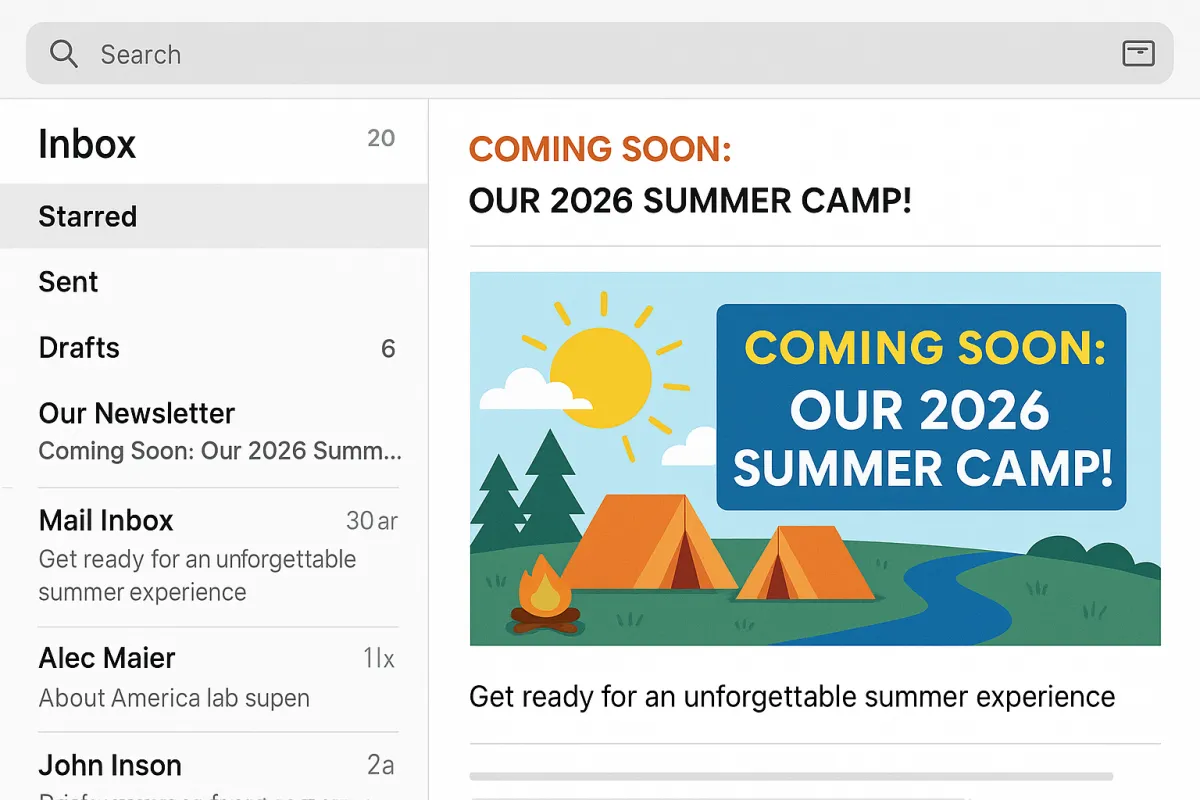The width and height of the screenshot is (1200, 800).
Task: Click the OUR 2026 SUMMER CAMP! title
Action: point(690,201)
